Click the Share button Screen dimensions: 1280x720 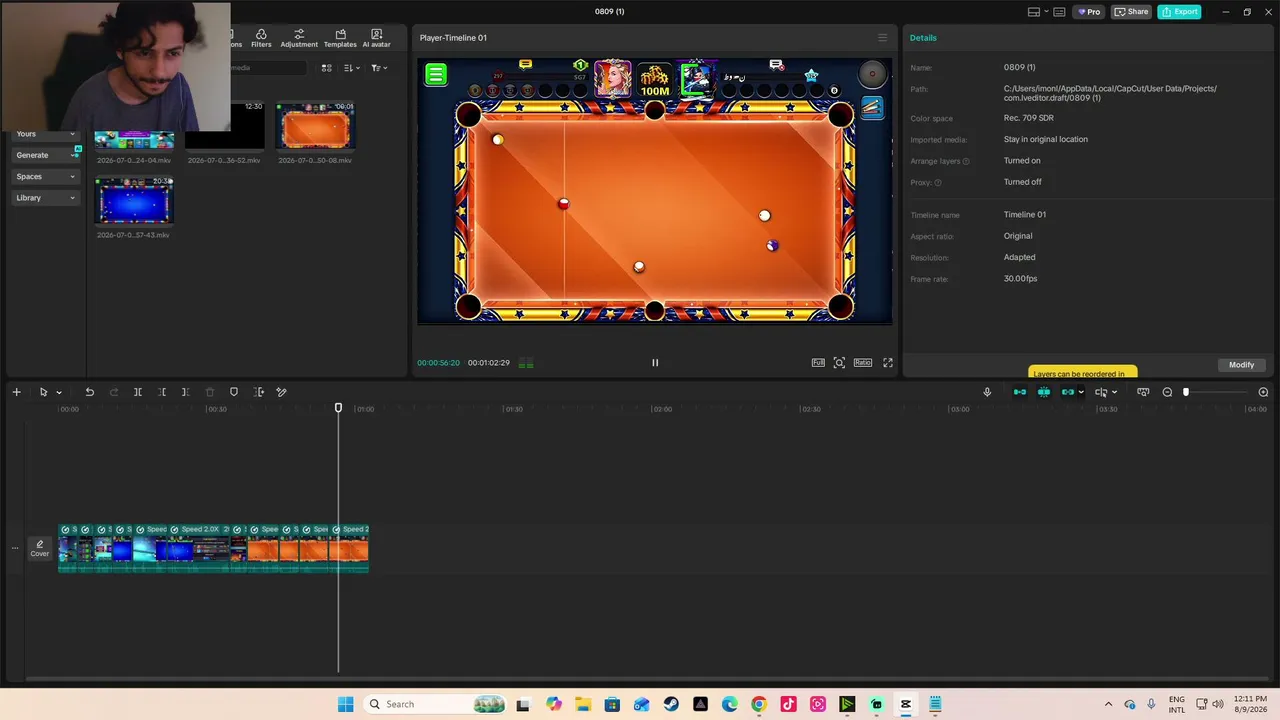1132,12
